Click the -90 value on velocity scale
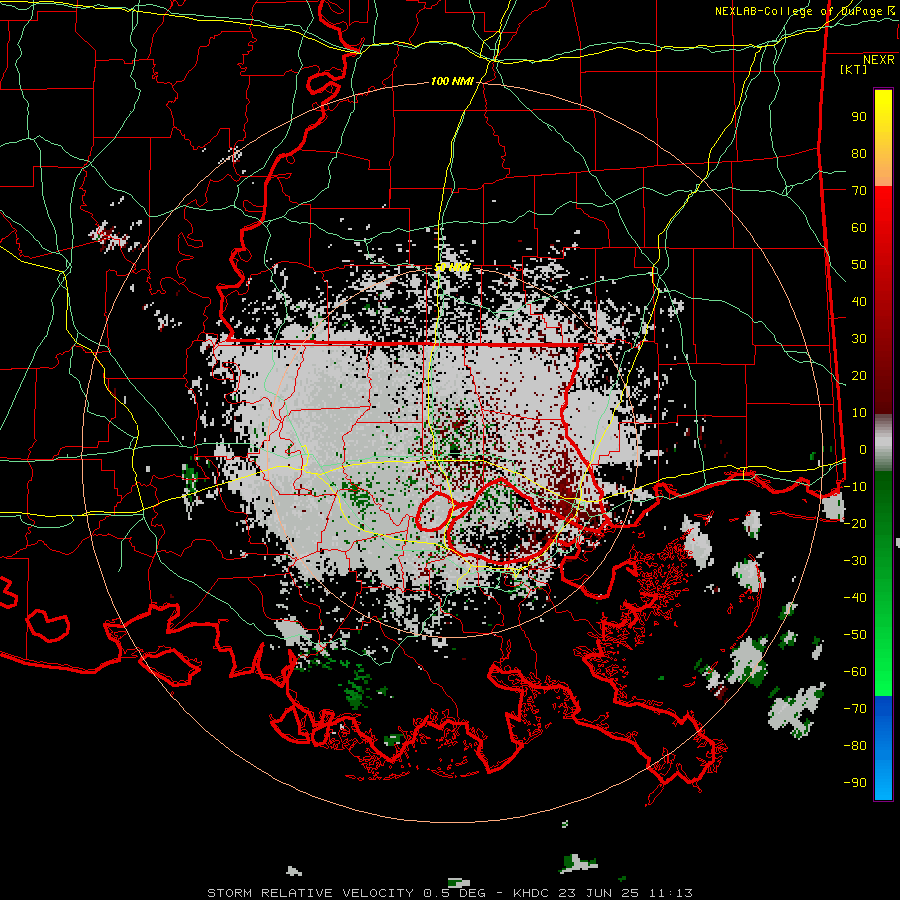 pyautogui.click(x=855, y=783)
